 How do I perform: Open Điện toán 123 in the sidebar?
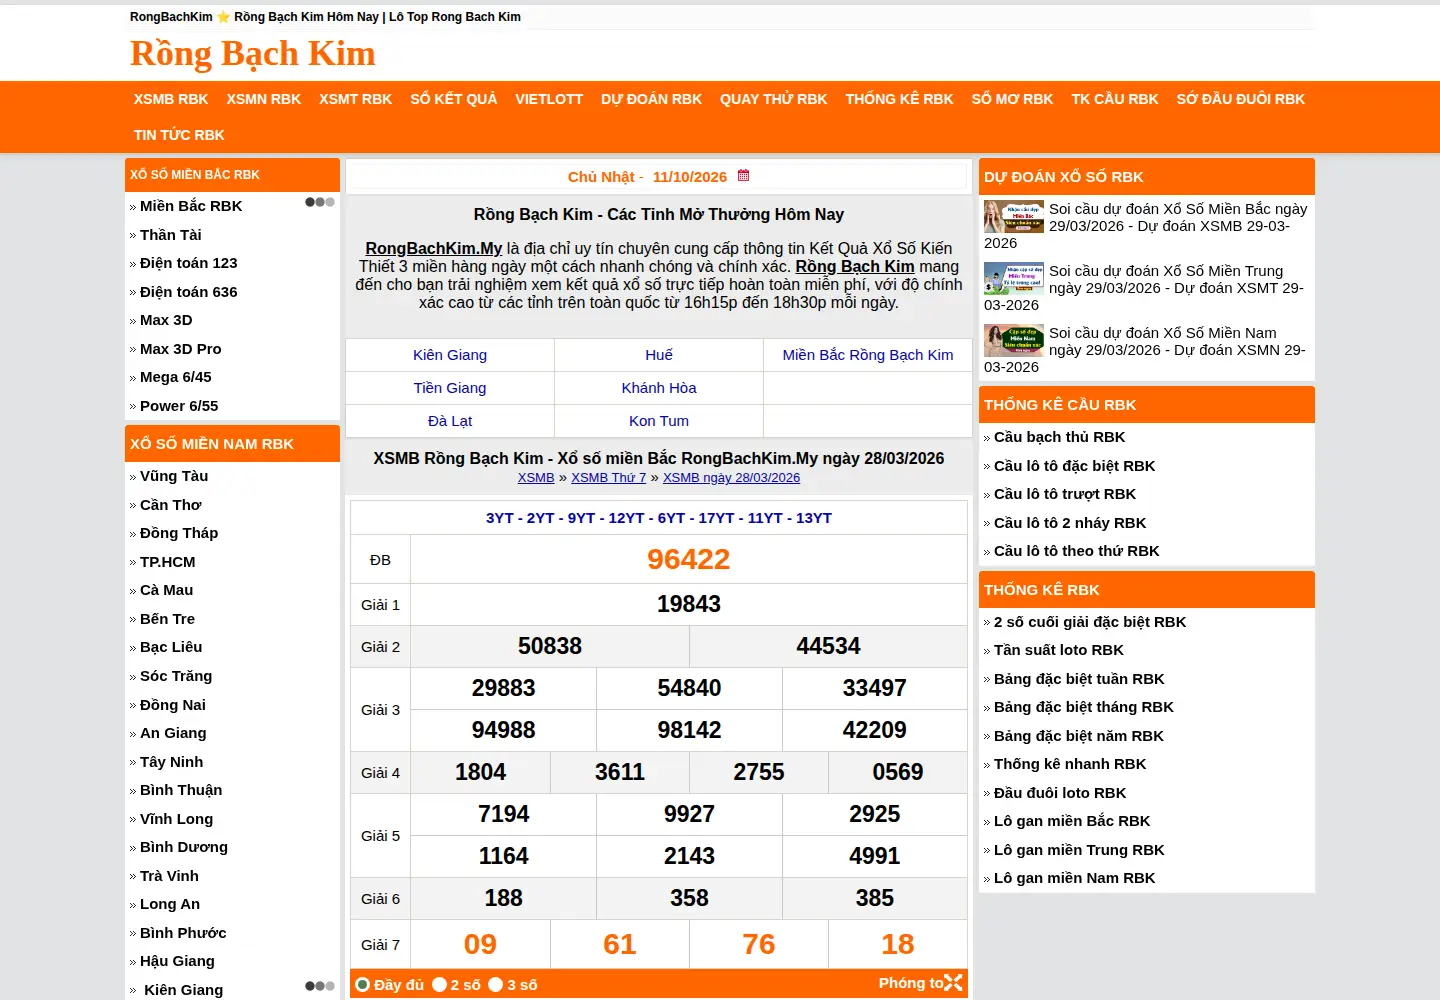(189, 263)
